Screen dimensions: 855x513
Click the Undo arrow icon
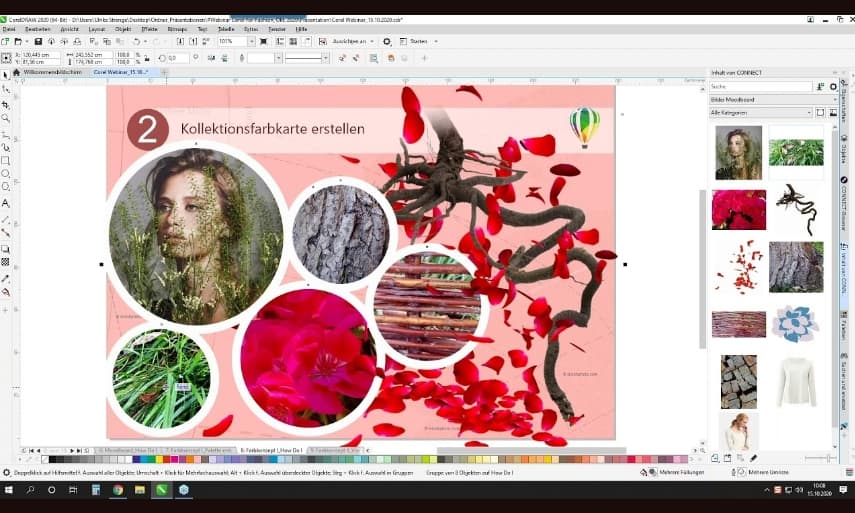coord(136,41)
